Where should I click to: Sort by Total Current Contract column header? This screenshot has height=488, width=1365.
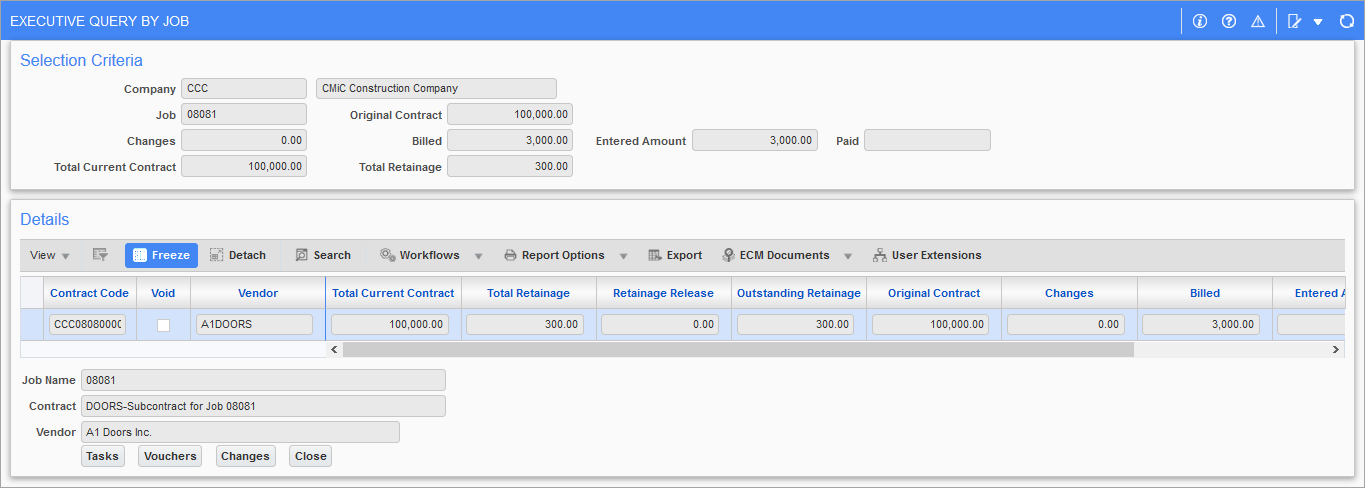coord(393,293)
